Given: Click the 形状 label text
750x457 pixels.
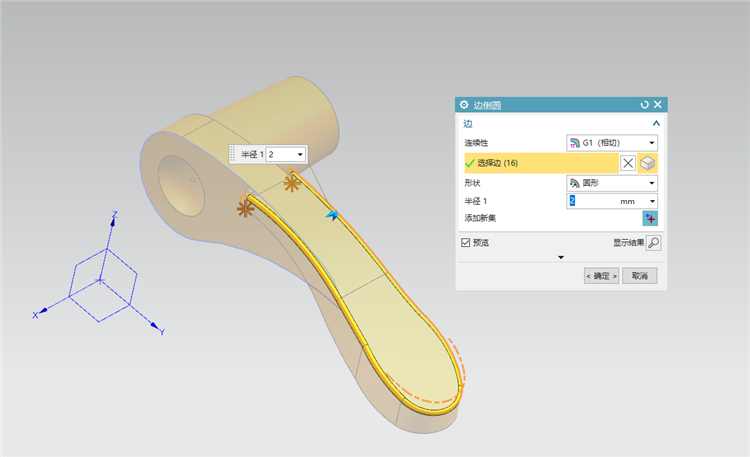Looking at the screenshot, I should coord(472,183).
